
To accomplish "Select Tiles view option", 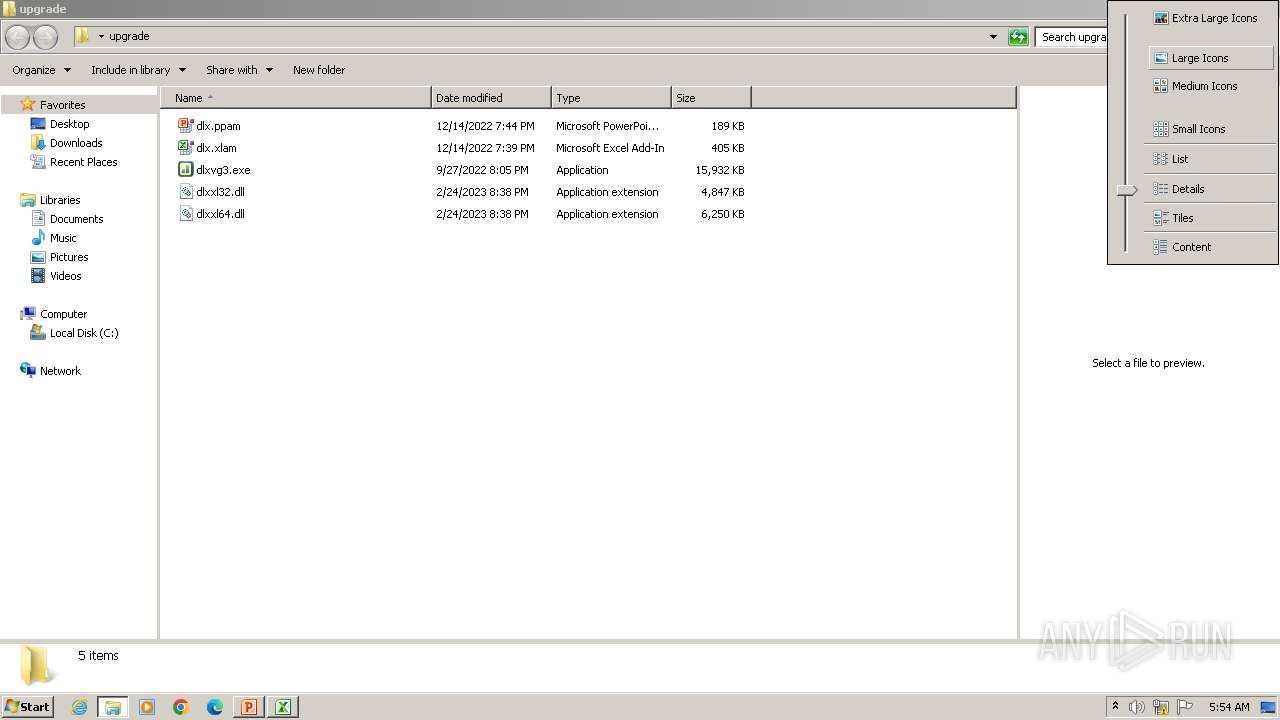I will pyautogui.click(x=1211, y=218).
